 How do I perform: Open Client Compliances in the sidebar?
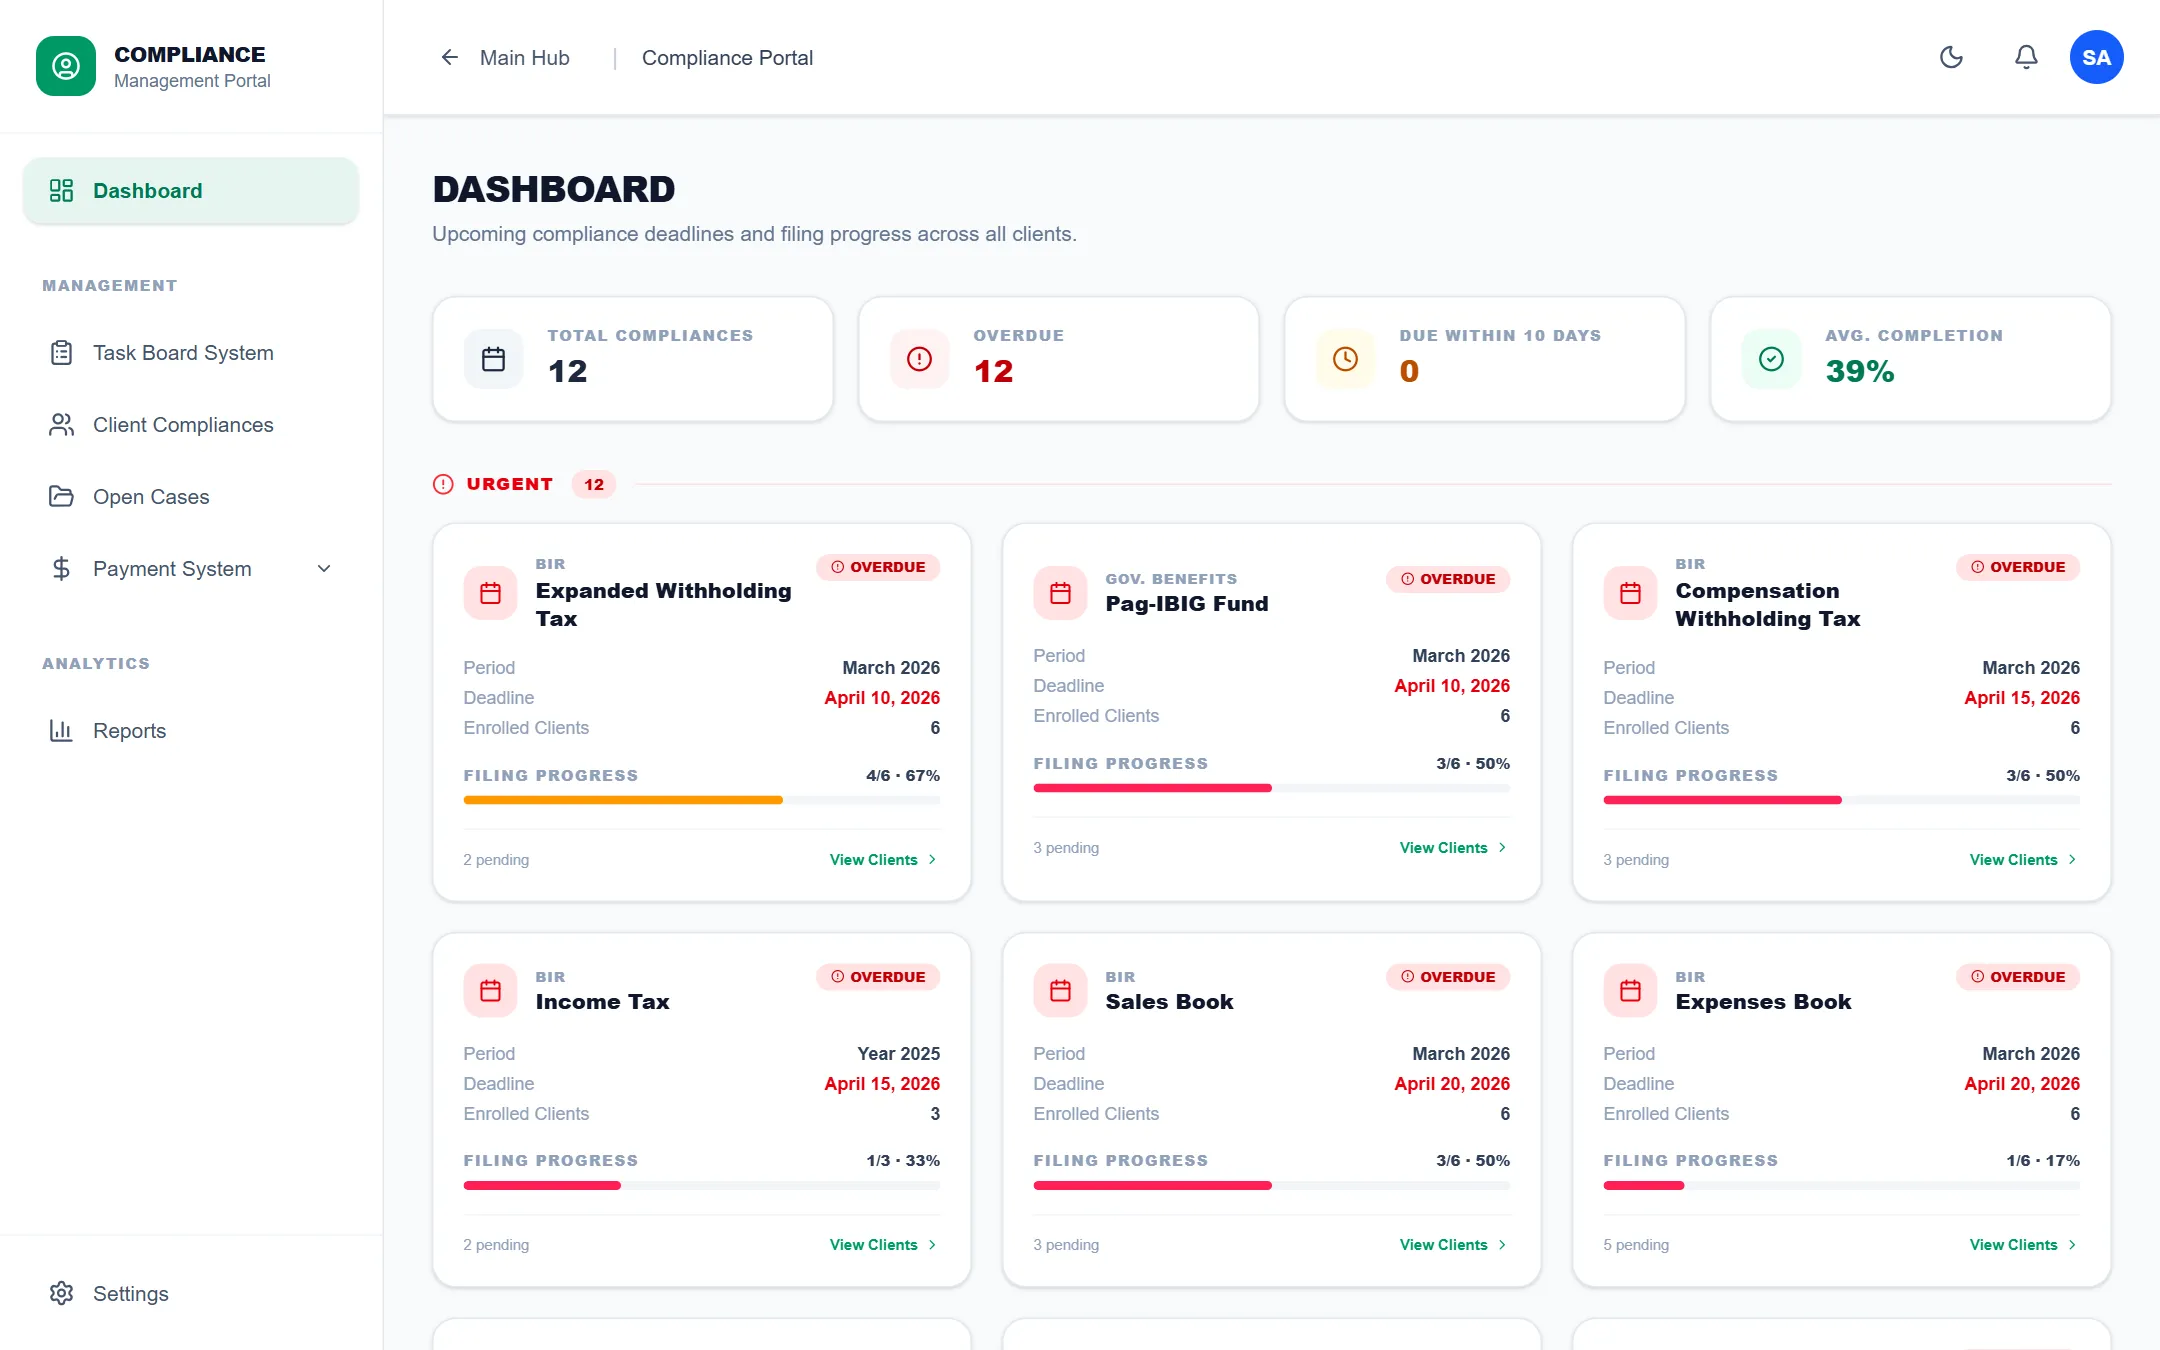click(x=191, y=425)
